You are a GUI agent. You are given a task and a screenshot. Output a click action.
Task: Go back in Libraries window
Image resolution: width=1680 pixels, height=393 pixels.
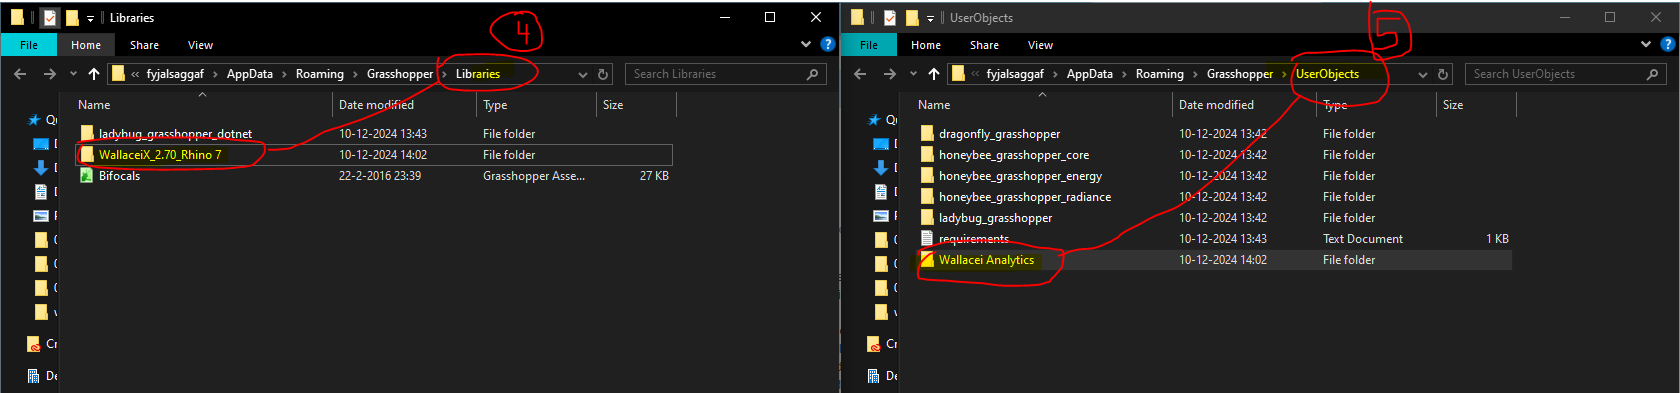(20, 74)
